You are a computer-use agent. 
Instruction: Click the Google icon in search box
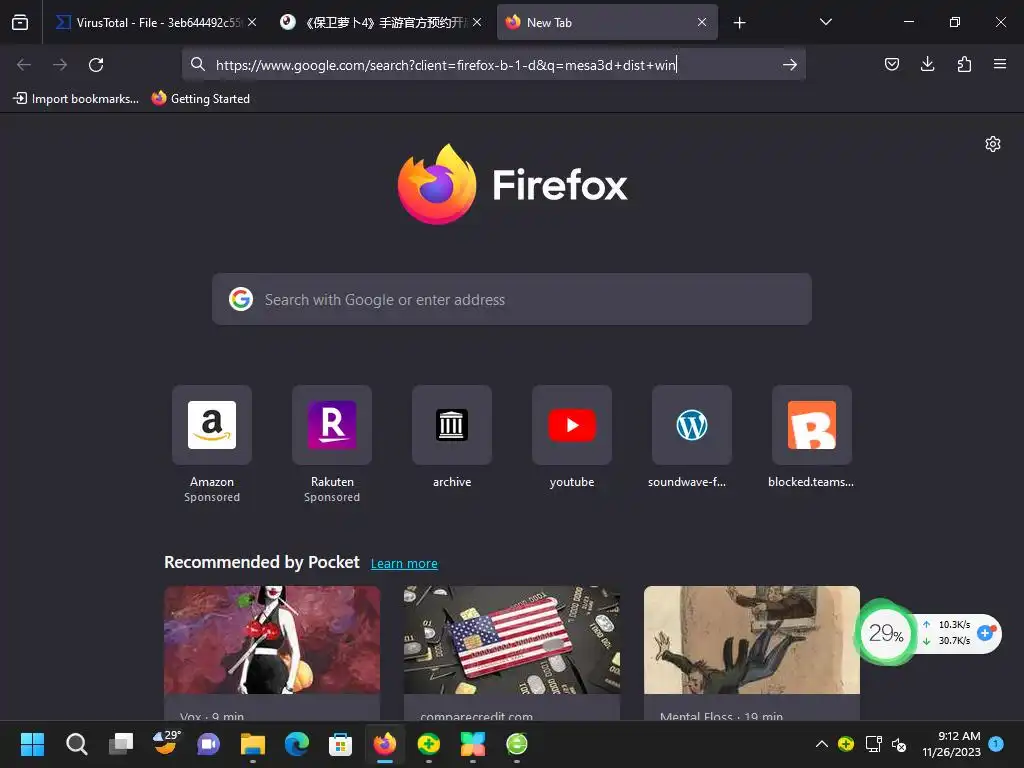pyautogui.click(x=241, y=299)
